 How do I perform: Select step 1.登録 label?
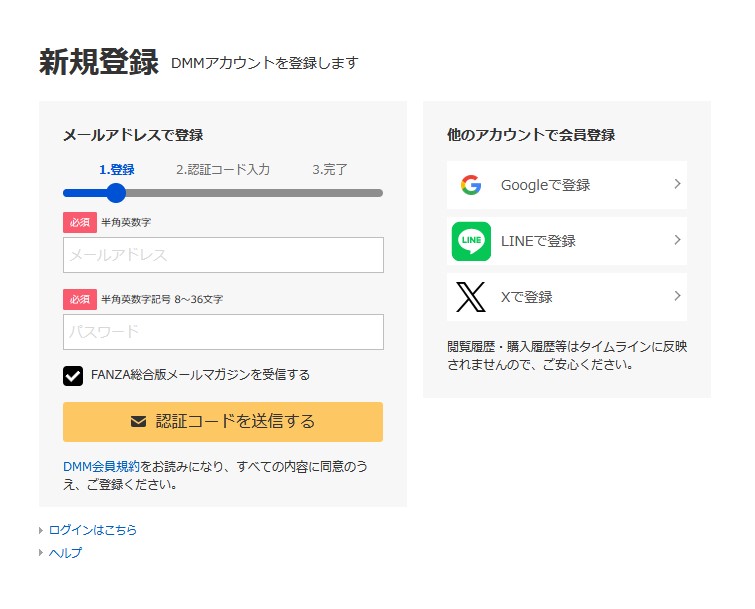[116, 170]
